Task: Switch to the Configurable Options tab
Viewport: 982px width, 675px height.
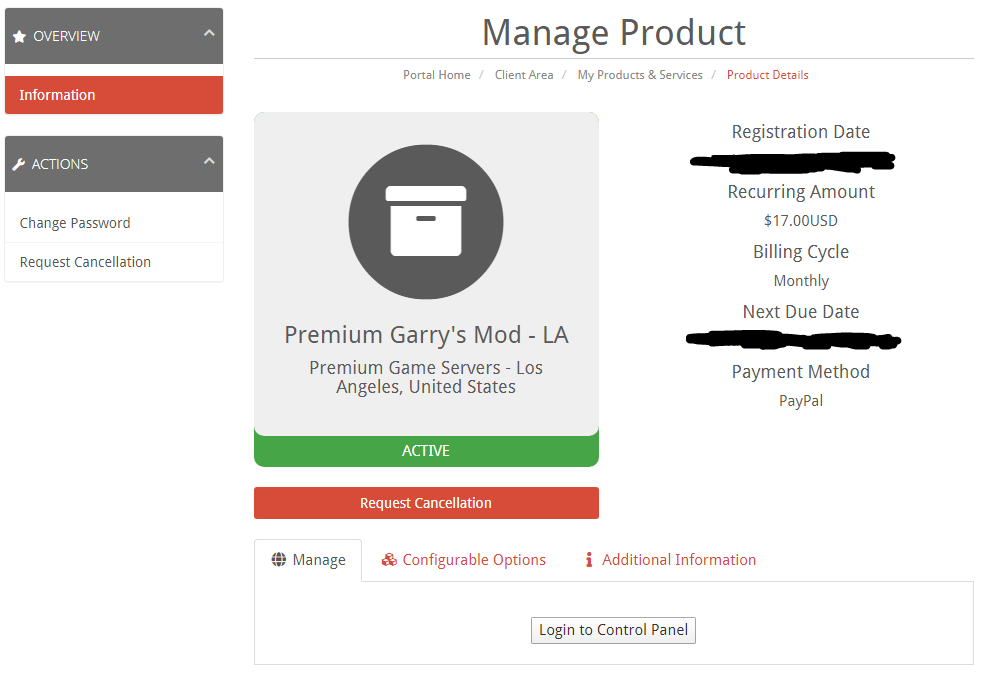Action: coord(472,560)
